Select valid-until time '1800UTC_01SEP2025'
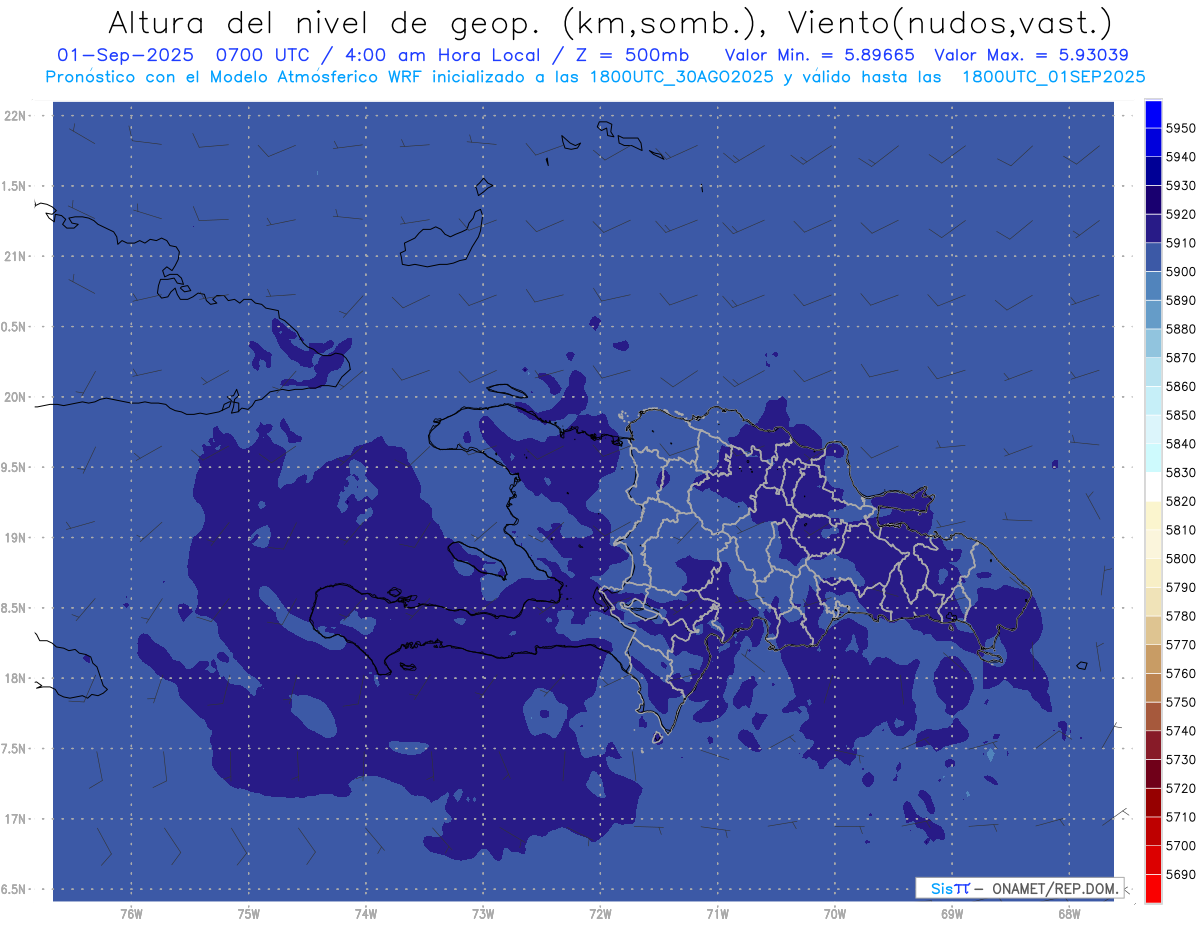1200x927 pixels. coord(1053,76)
